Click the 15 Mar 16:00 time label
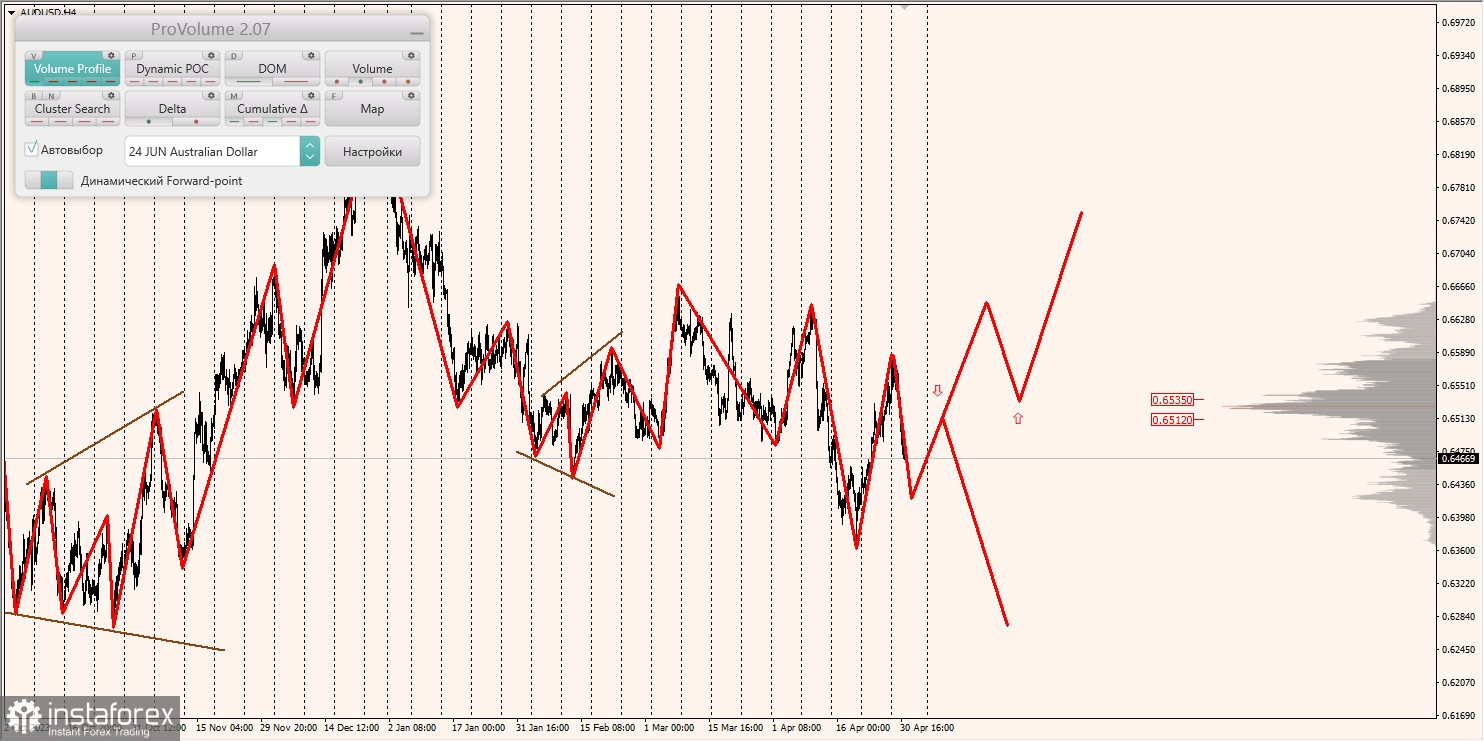The image size is (1484, 741). [x=735, y=728]
